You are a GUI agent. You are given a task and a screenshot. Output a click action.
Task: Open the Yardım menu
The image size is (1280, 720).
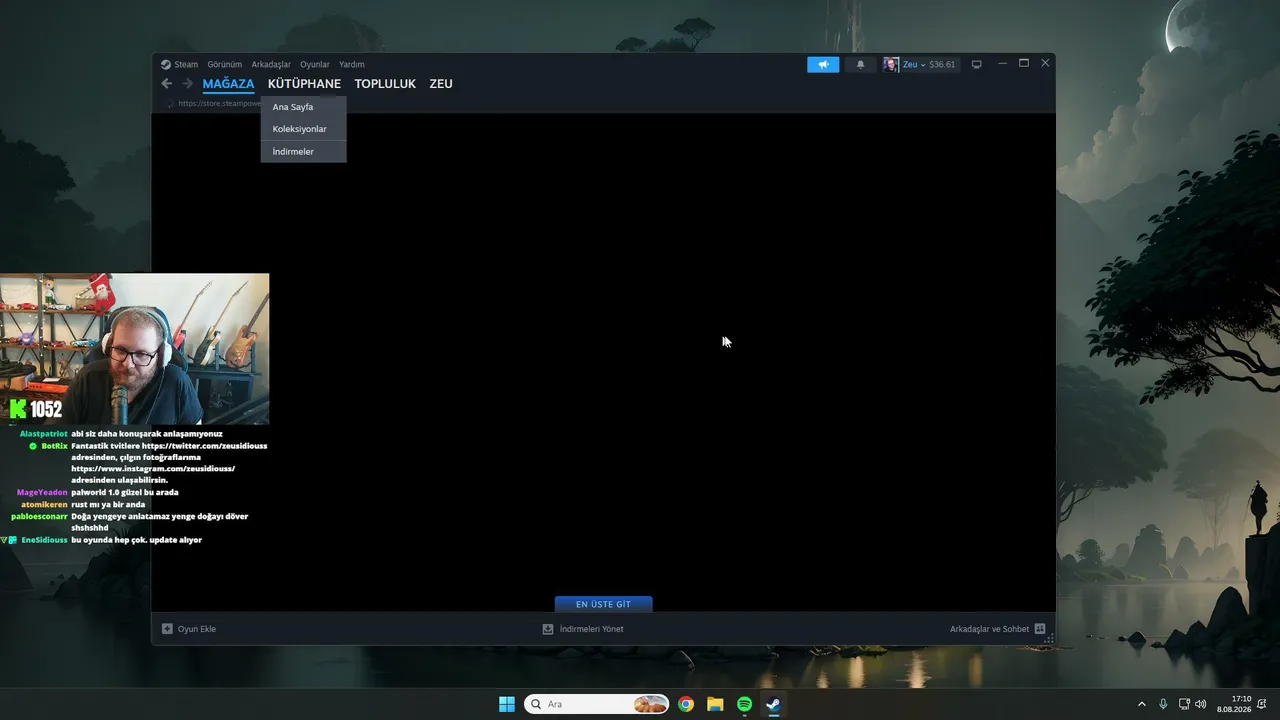coord(352,65)
